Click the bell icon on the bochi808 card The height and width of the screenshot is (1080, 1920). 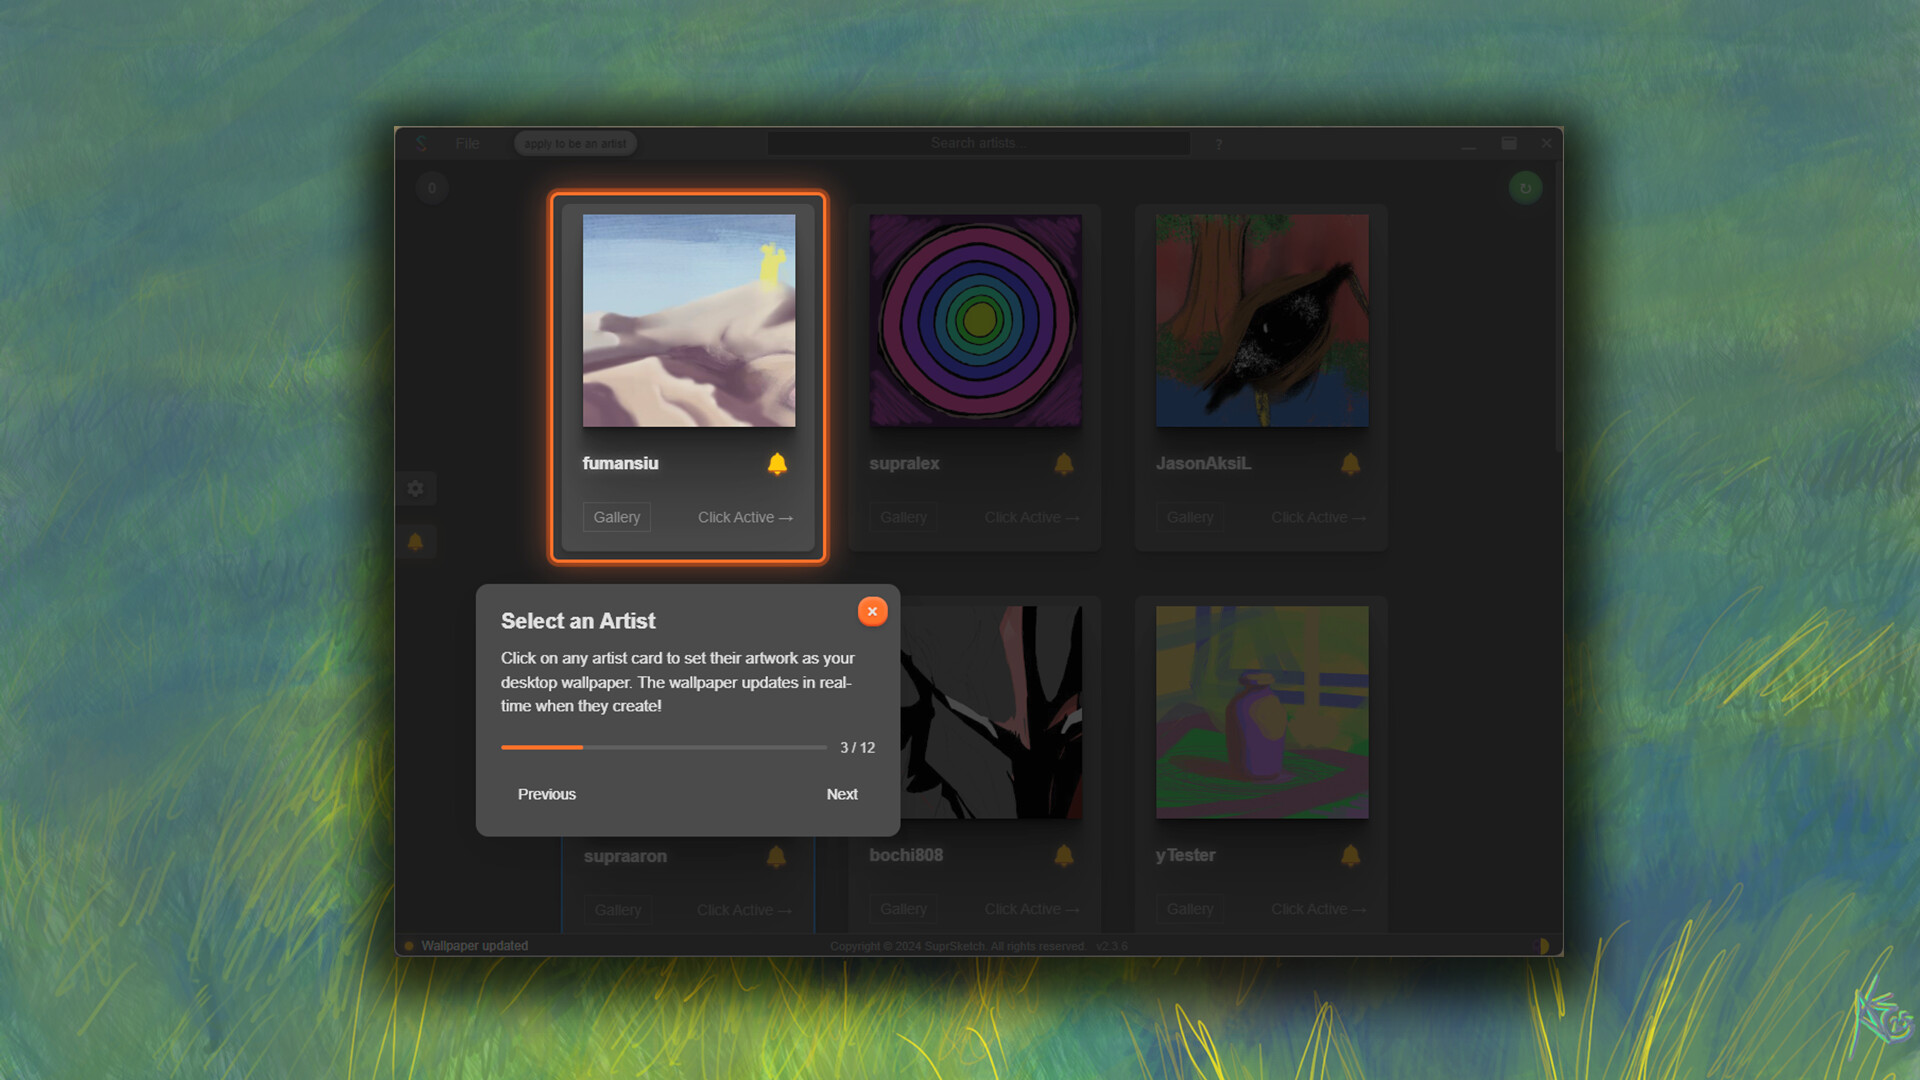1063,855
